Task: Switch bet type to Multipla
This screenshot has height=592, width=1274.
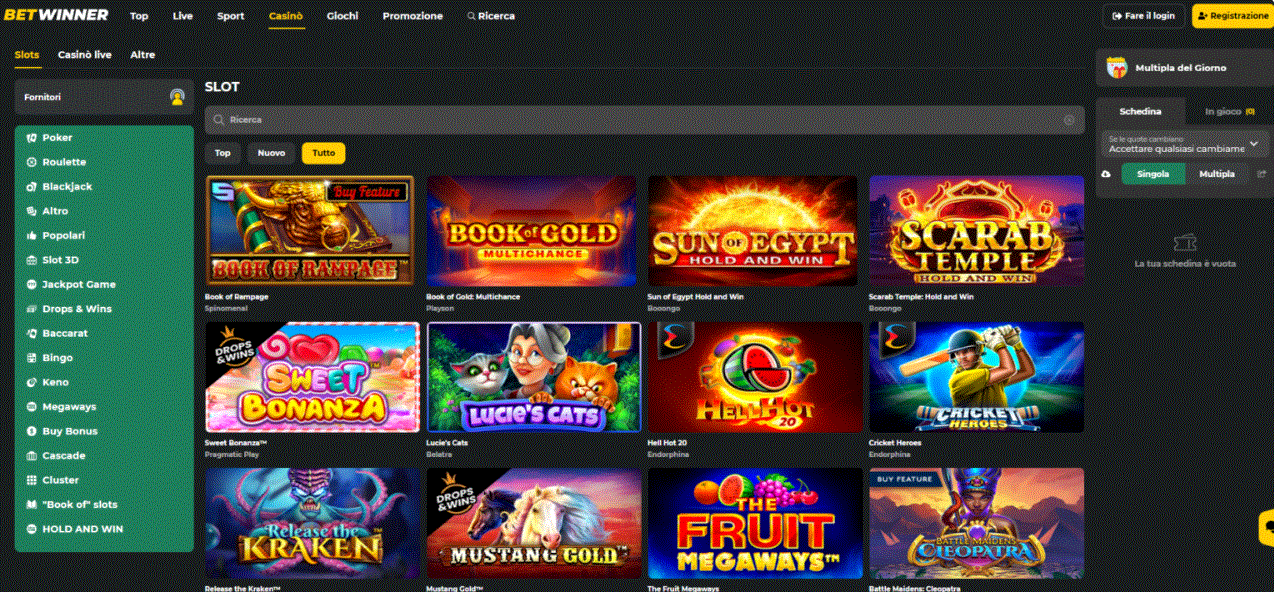Action: tap(1217, 174)
